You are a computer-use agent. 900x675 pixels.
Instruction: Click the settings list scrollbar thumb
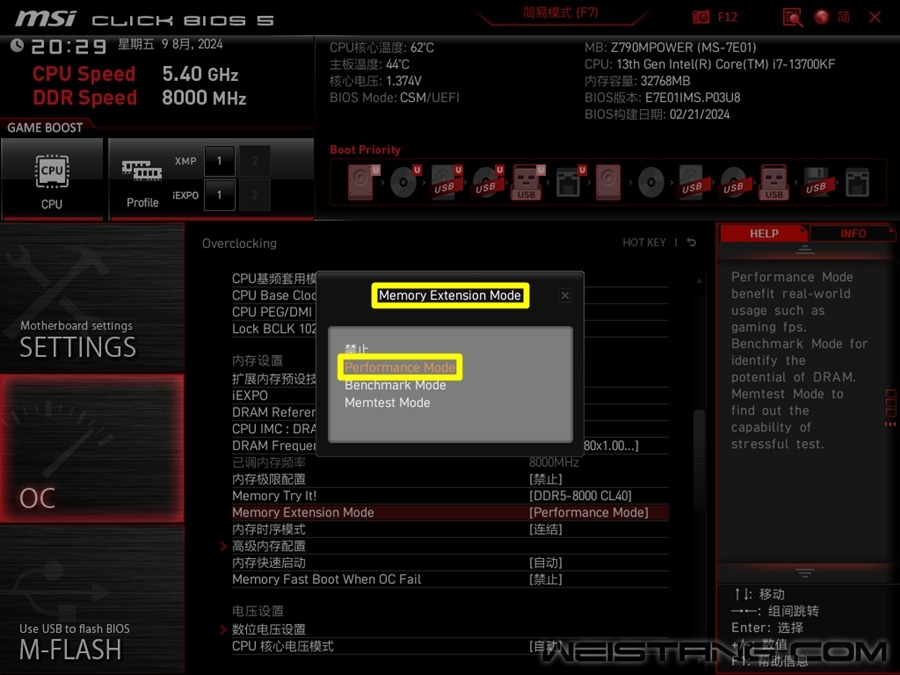(x=699, y=459)
